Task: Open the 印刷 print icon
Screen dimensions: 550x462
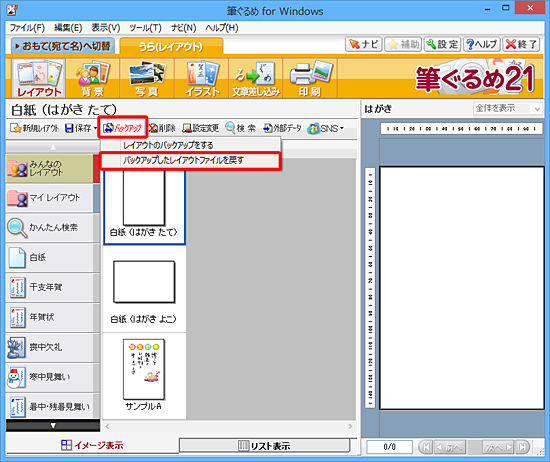Action: 310,78
